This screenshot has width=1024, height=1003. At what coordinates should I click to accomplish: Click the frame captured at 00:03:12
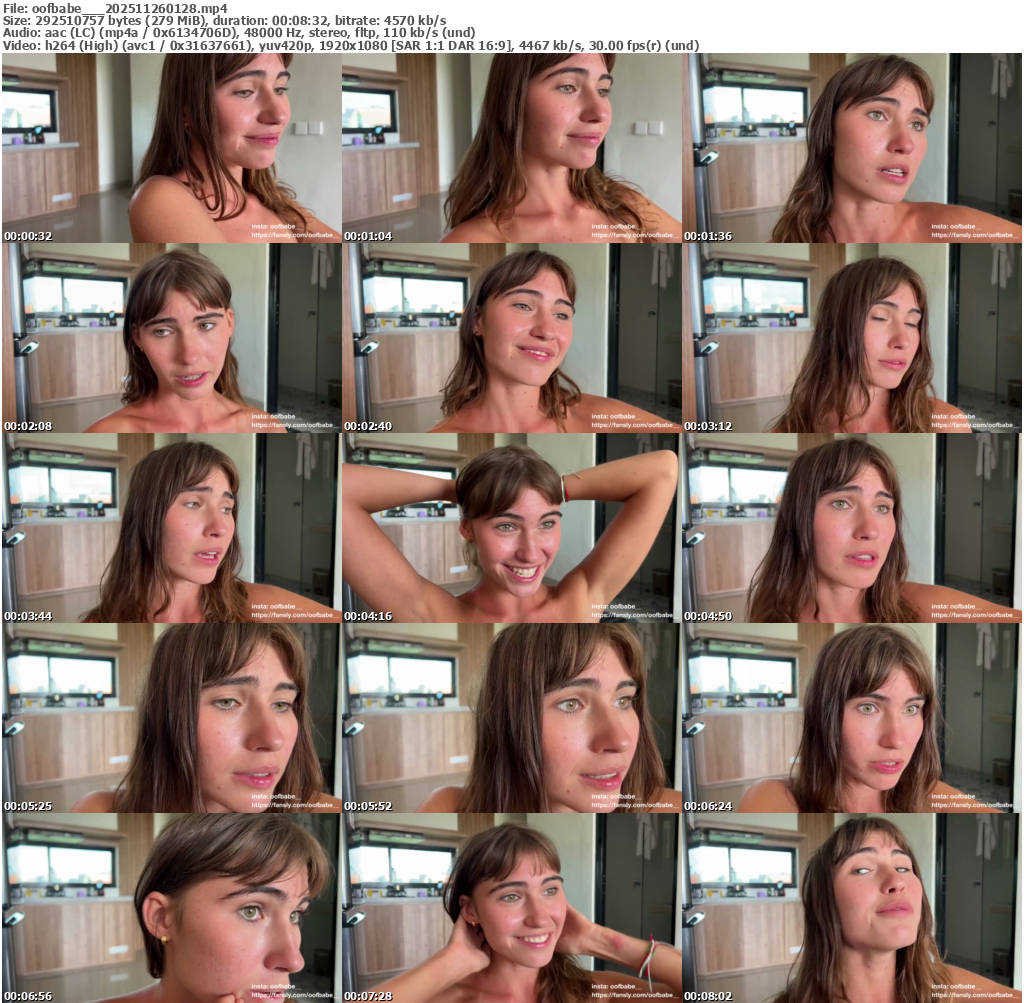(x=851, y=338)
